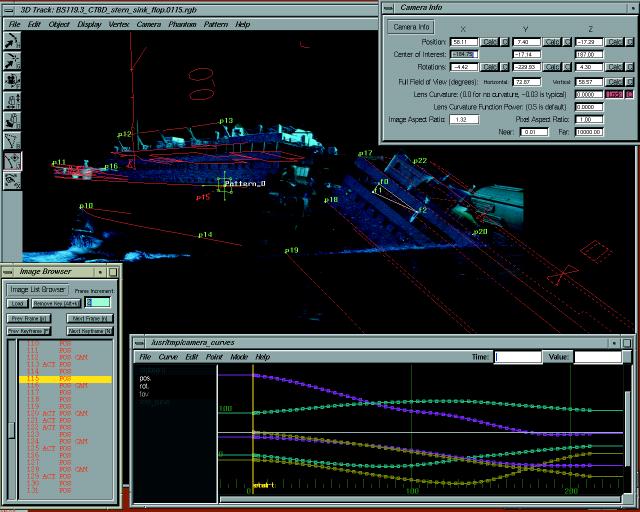640x512 pixels.
Task: Select the third toolbar icon with the figure
Action: coord(13,81)
